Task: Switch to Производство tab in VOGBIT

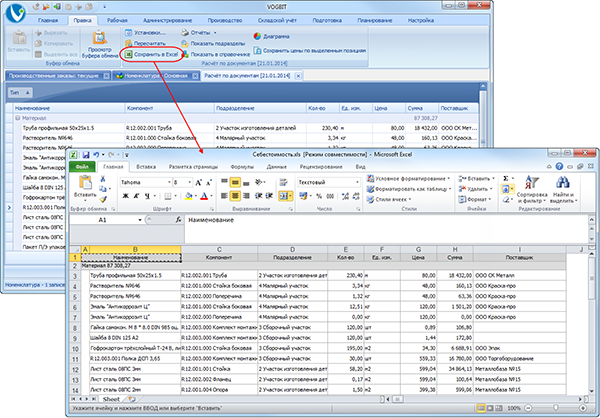Action: 225,20
